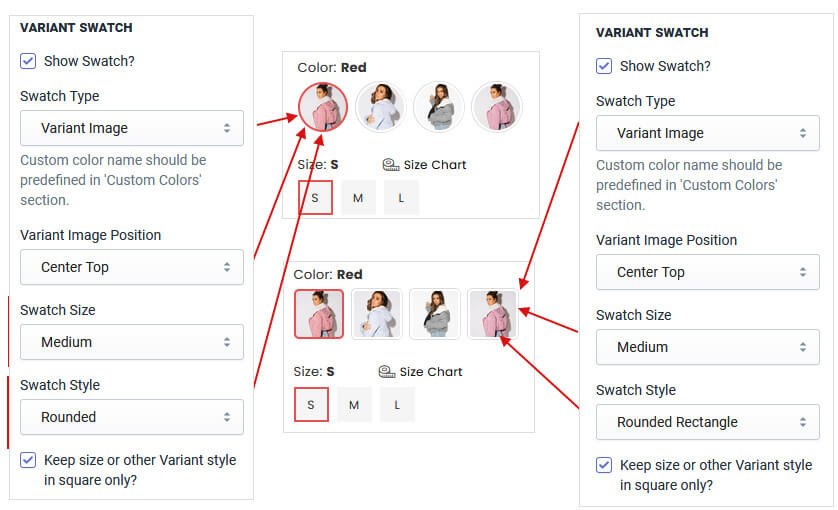Choose size L in the lower preview
This screenshot has height=510, width=838.
(397, 405)
